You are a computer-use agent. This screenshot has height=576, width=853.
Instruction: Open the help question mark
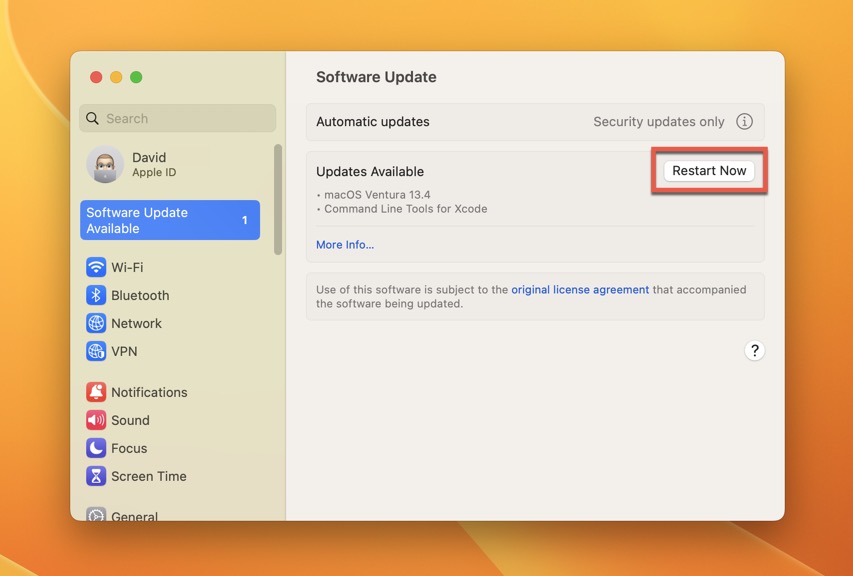[755, 350]
